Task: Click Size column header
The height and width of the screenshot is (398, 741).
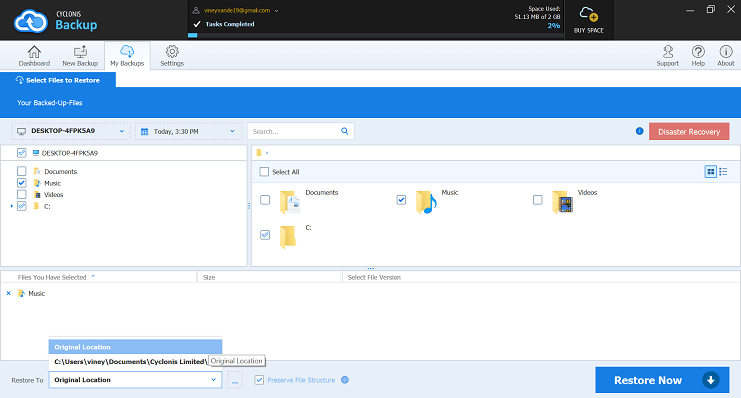Action: (209, 277)
